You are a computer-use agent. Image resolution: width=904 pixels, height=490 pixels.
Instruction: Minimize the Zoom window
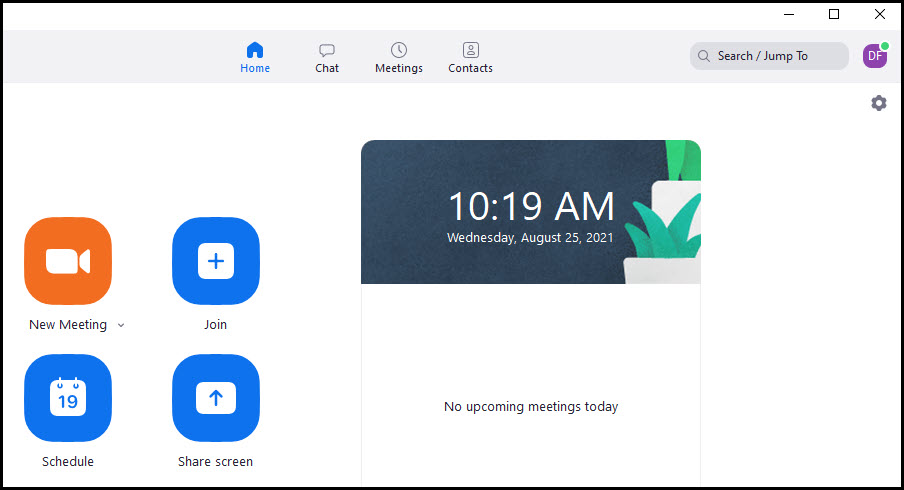click(x=789, y=14)
